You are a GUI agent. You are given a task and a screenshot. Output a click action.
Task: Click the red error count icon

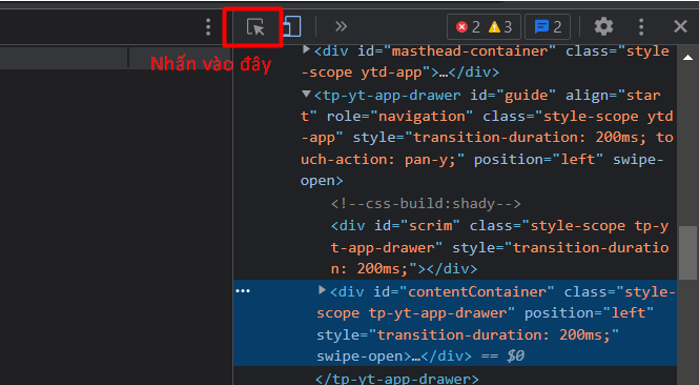pos(462,27)
